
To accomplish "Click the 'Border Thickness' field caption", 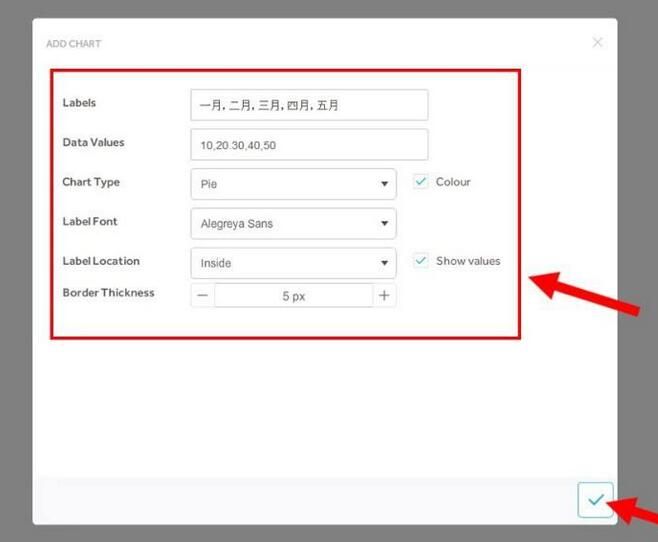I will tap(108, 293).
